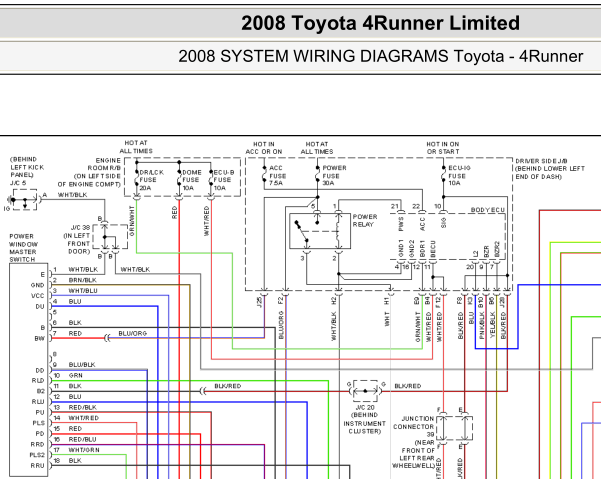This screenshot has height=479, width=601.
Task: Click the "J/C 20" behind instrument cluster label
Action: pyautogui.click(x=365, y=419)
